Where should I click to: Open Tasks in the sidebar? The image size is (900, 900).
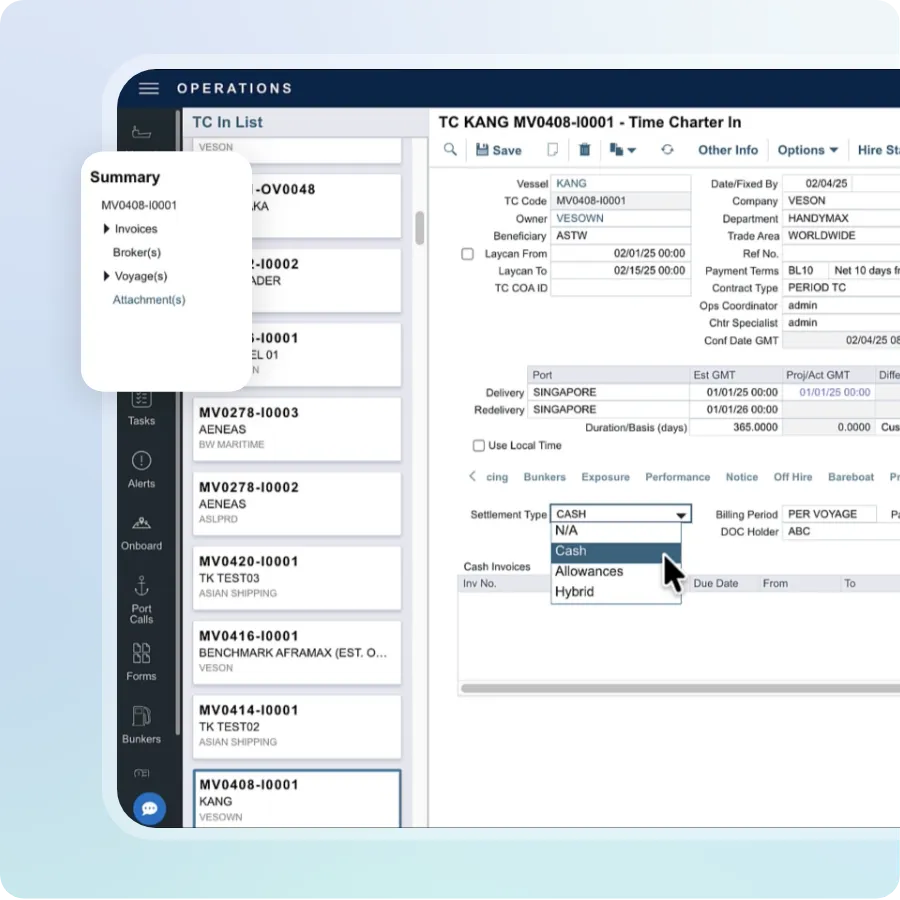coord(141,408)
